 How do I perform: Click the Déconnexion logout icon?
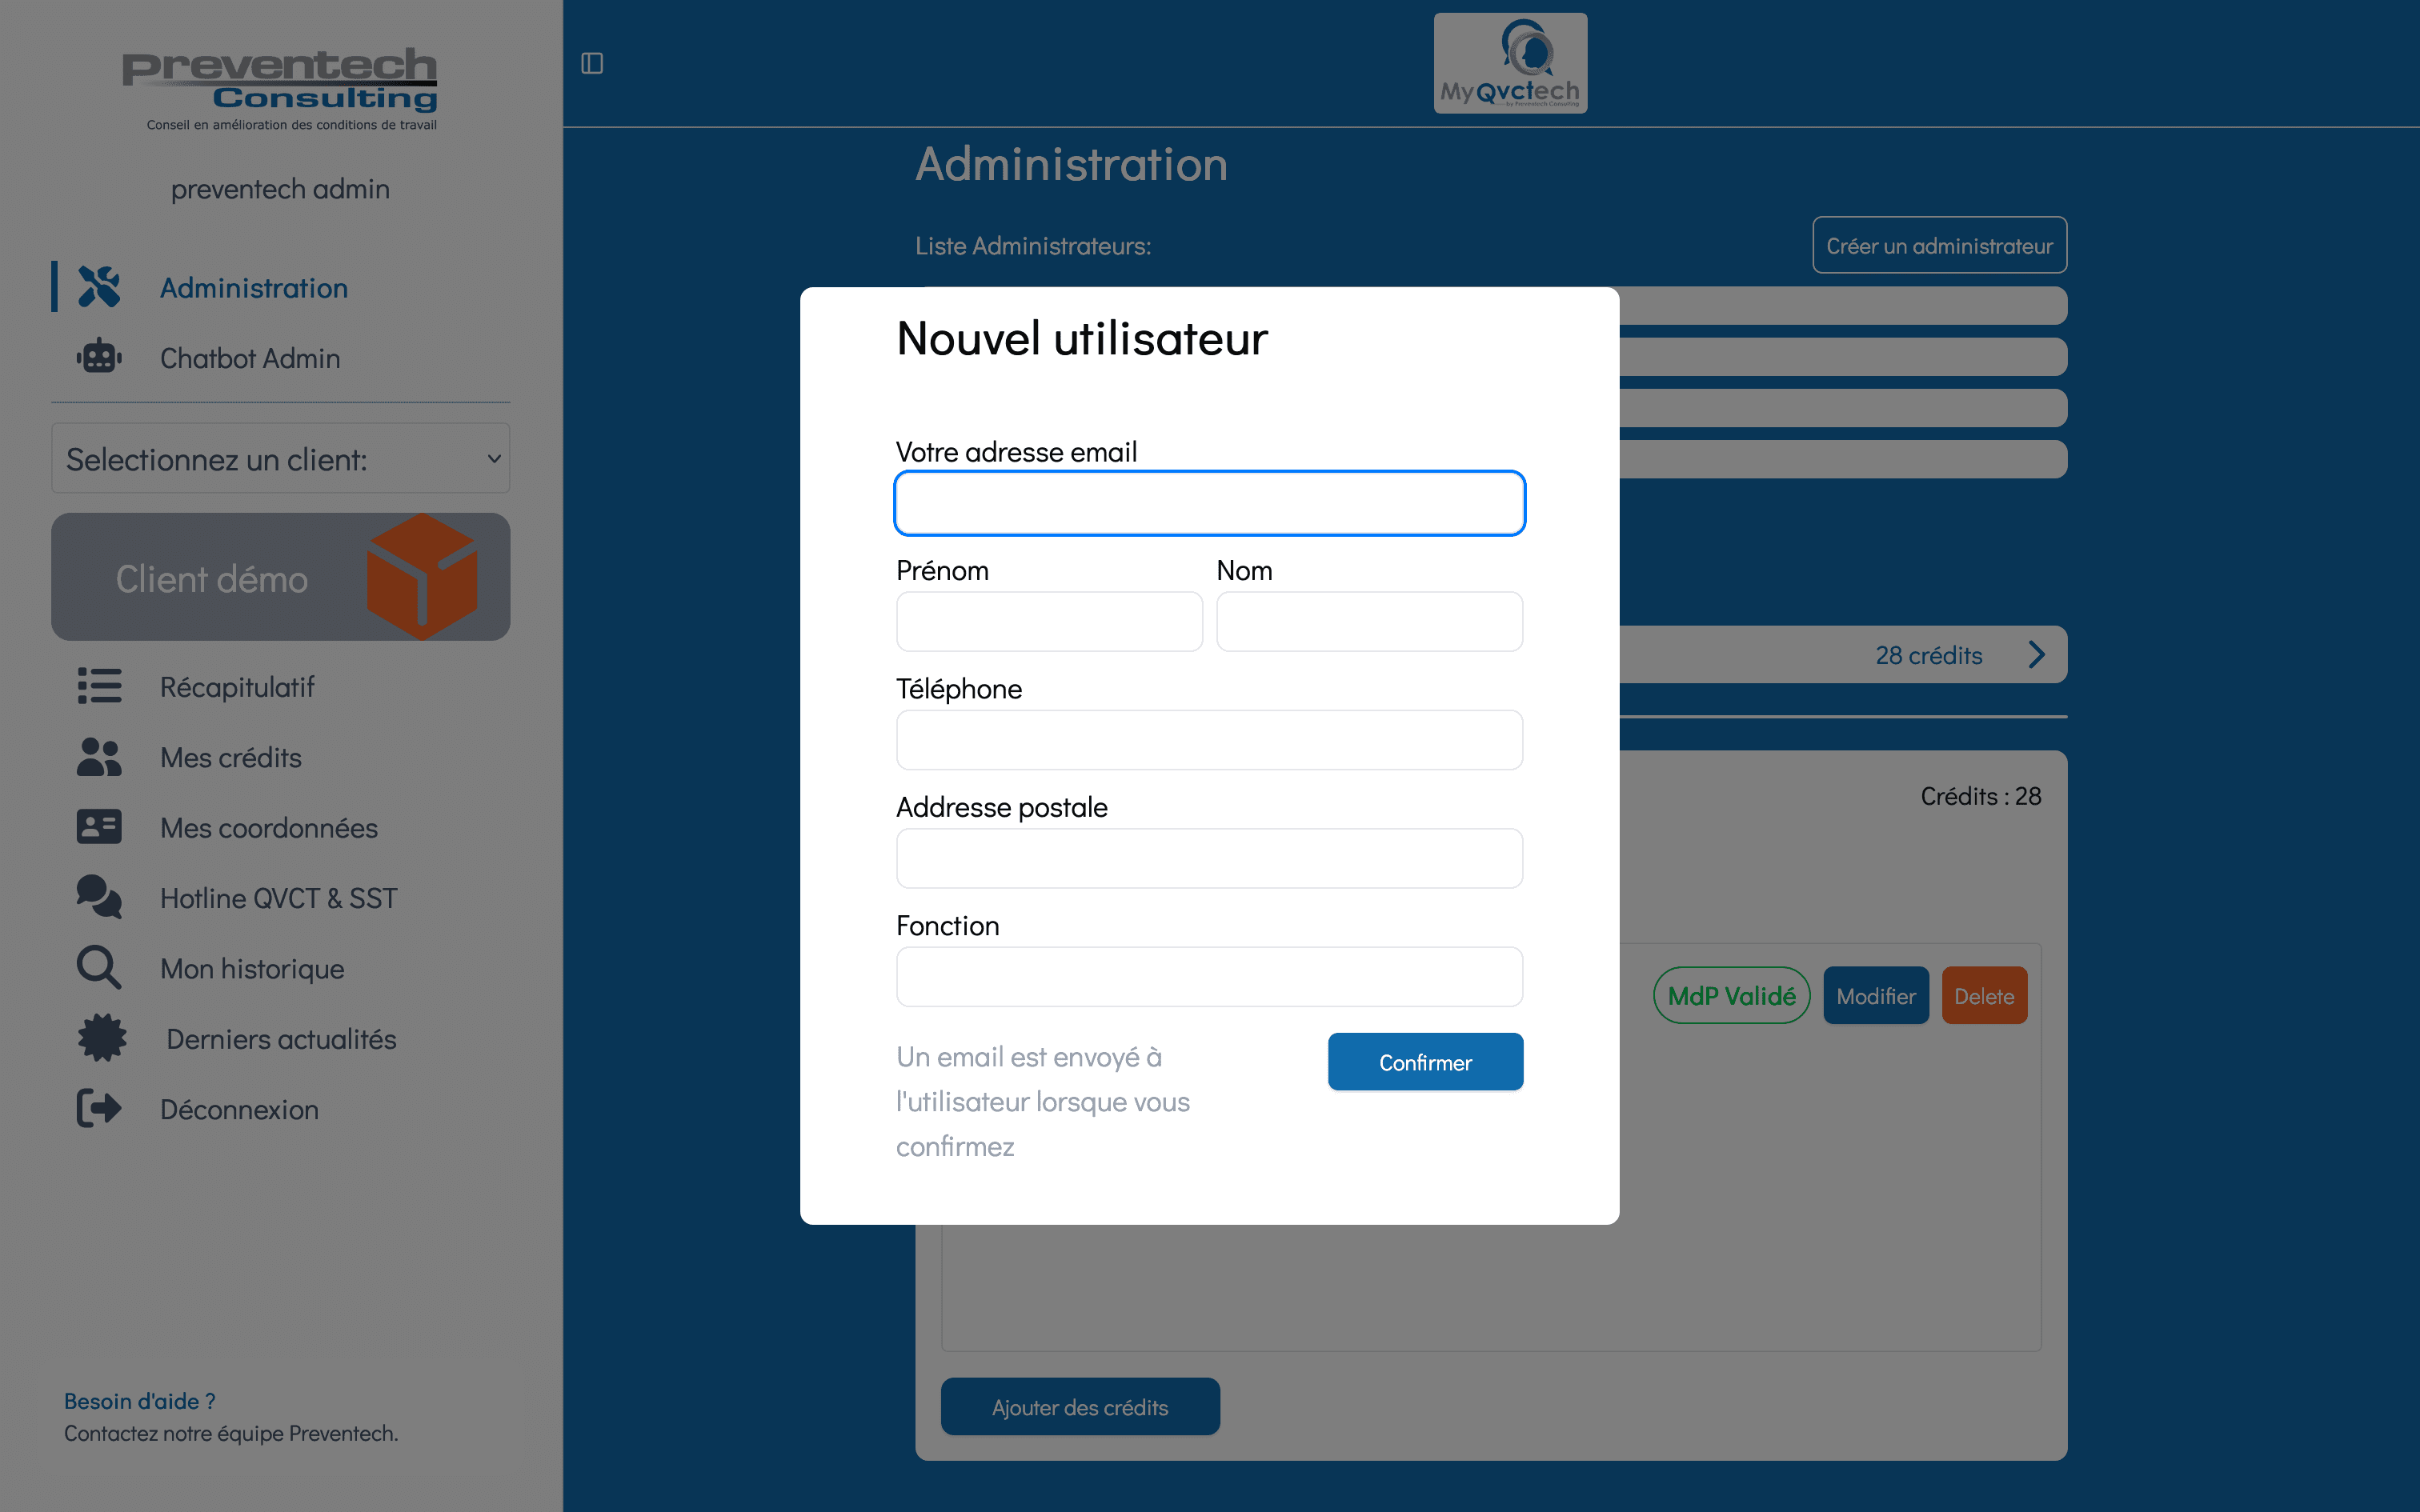[x=99, y=1109]
